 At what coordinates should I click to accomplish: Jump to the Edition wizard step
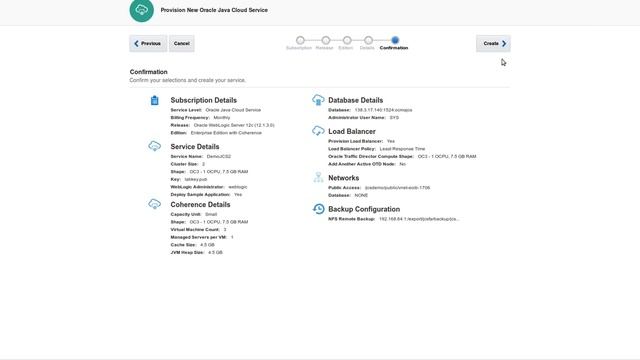[x=347, y=40]
